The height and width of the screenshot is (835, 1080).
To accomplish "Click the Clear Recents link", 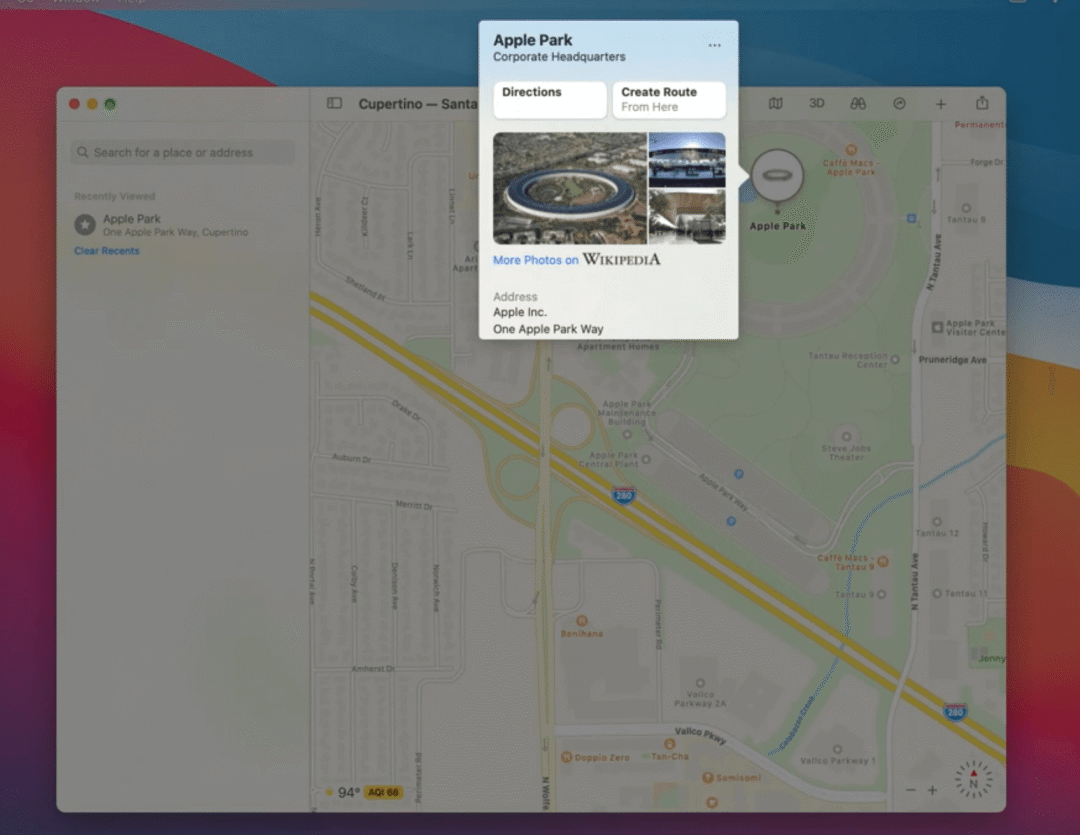I will pos(107,251).
